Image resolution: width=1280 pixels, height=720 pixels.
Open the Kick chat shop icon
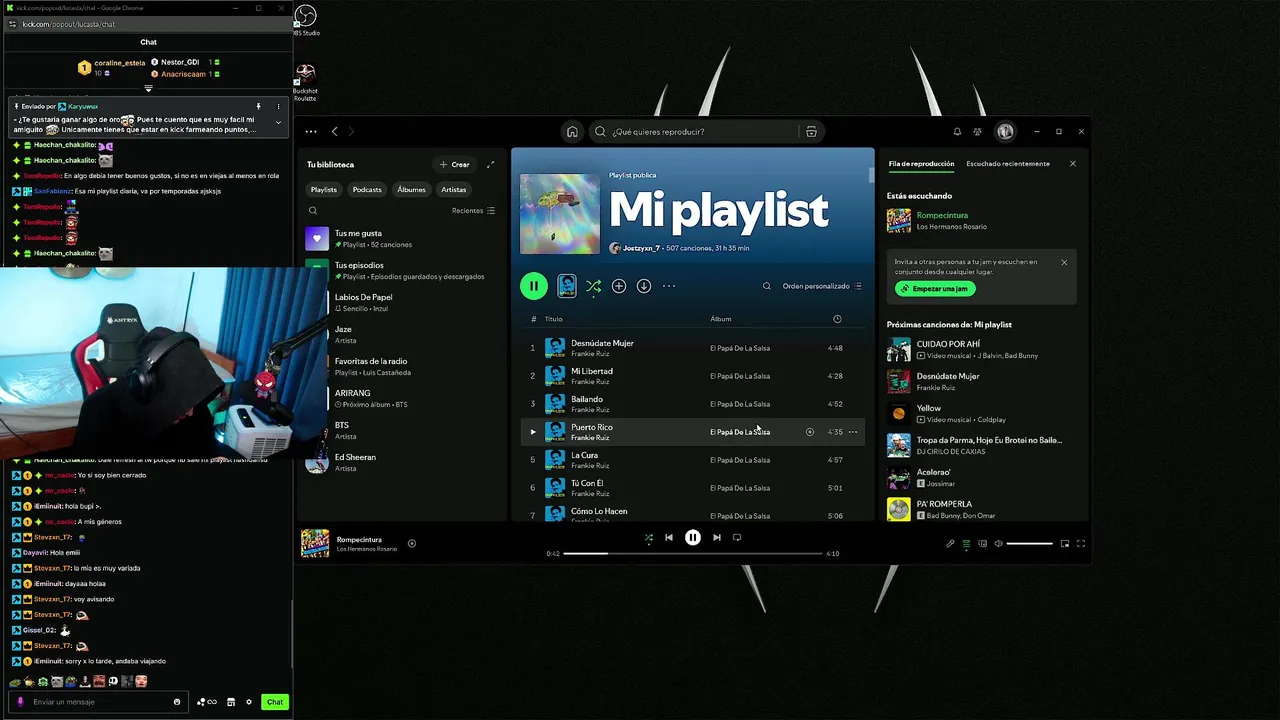[231, 702]
